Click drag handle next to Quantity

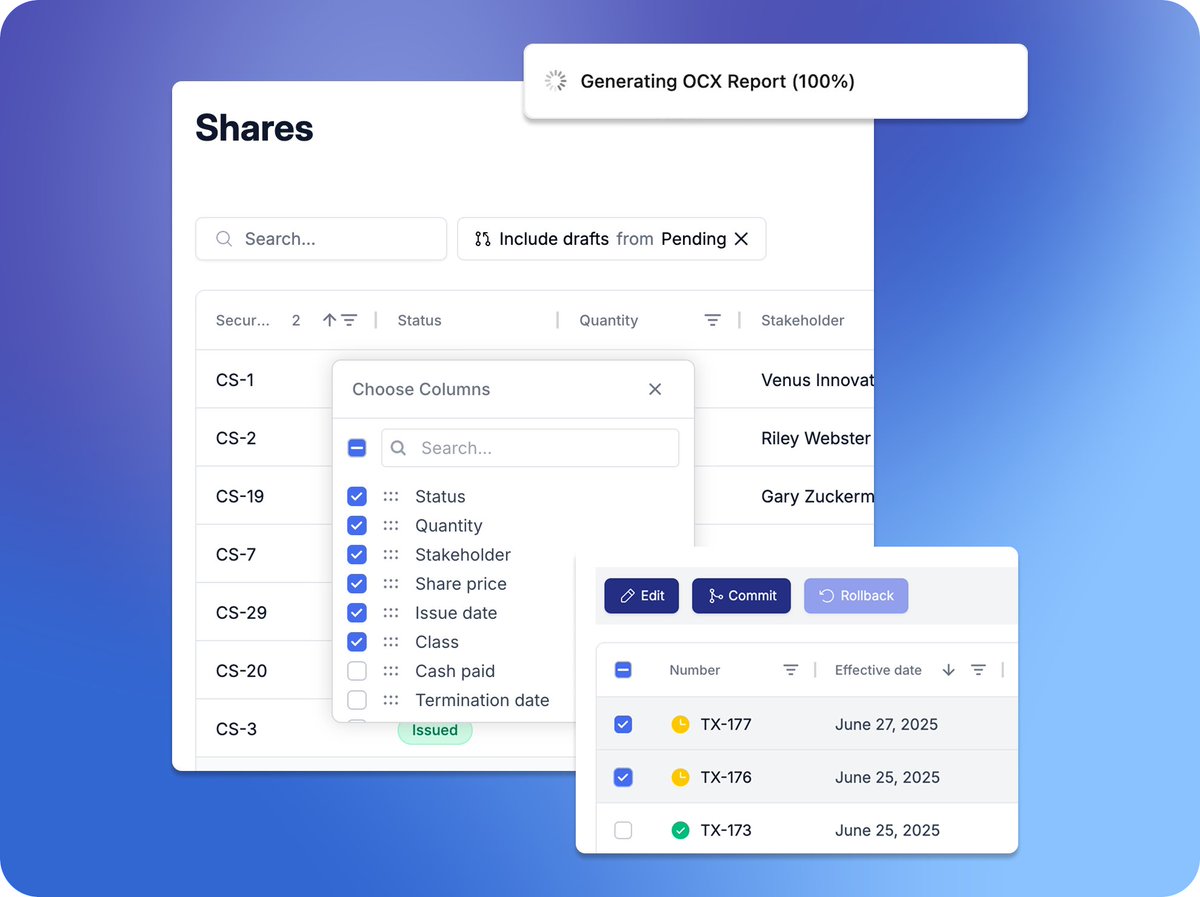(391, 526)
